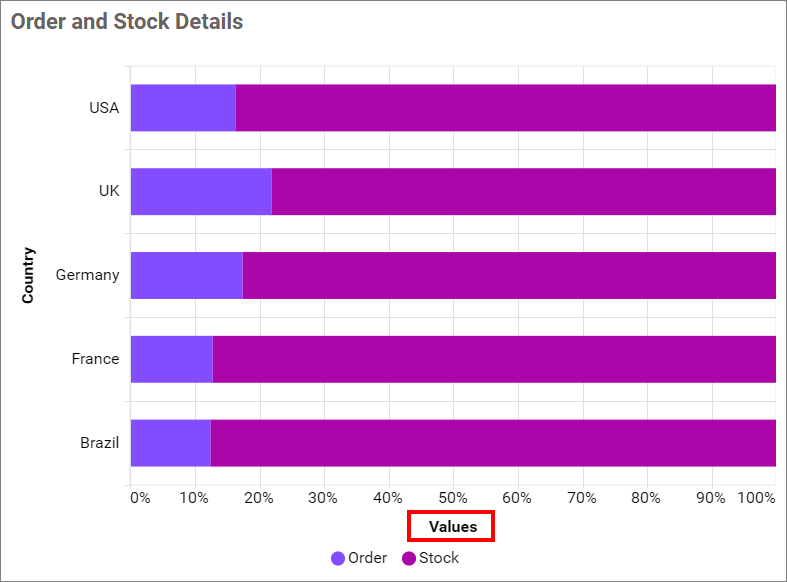Click the Brazil Order bar segment
Viewport: 787px width, 582px height.
click(170, 443)
